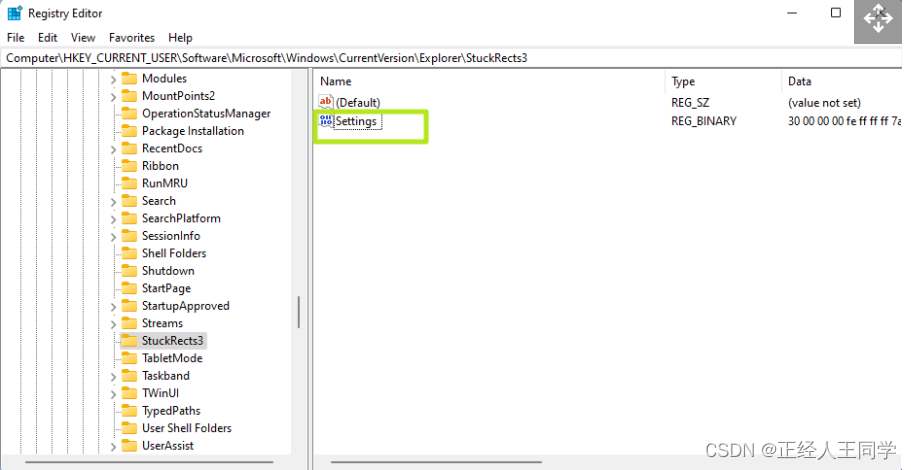
Task: Expand the TWinUI key
Action: tap(113, 394)
